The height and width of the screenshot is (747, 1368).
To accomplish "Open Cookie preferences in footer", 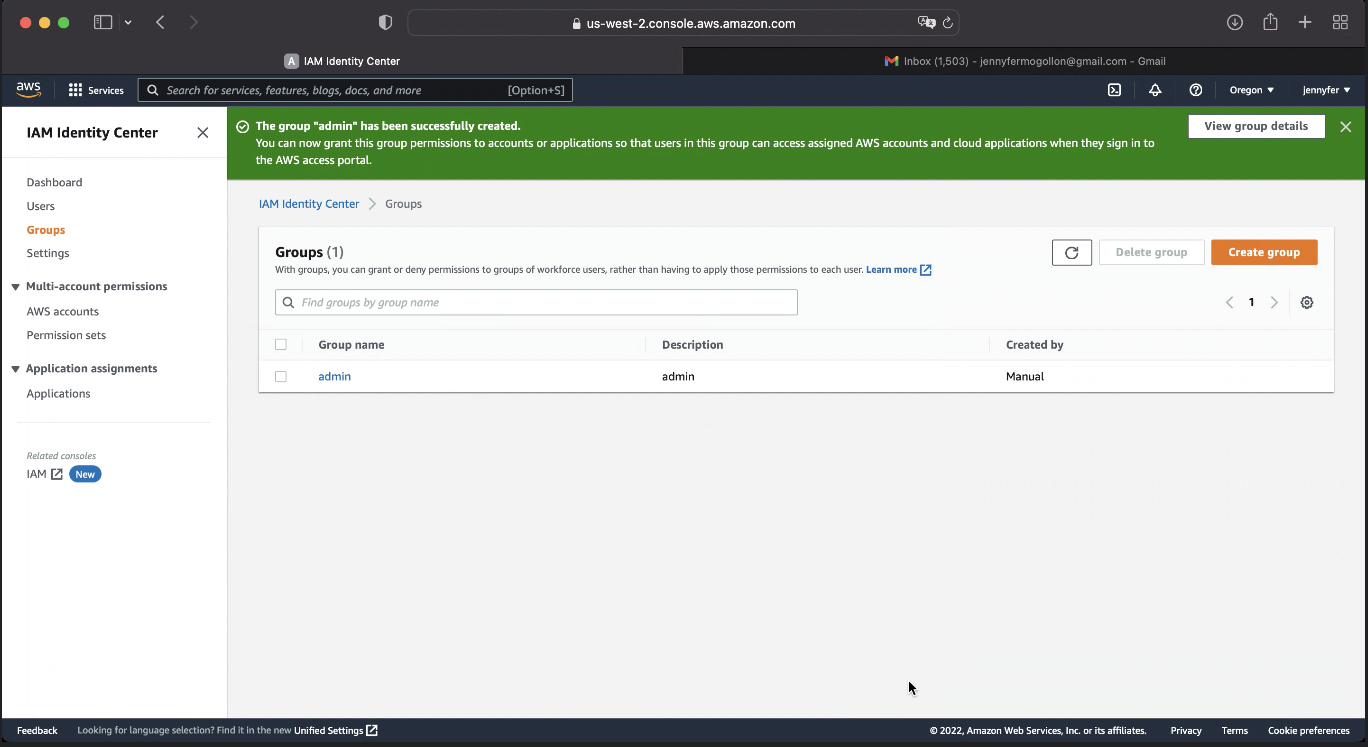I will [x=1309, y=731].
